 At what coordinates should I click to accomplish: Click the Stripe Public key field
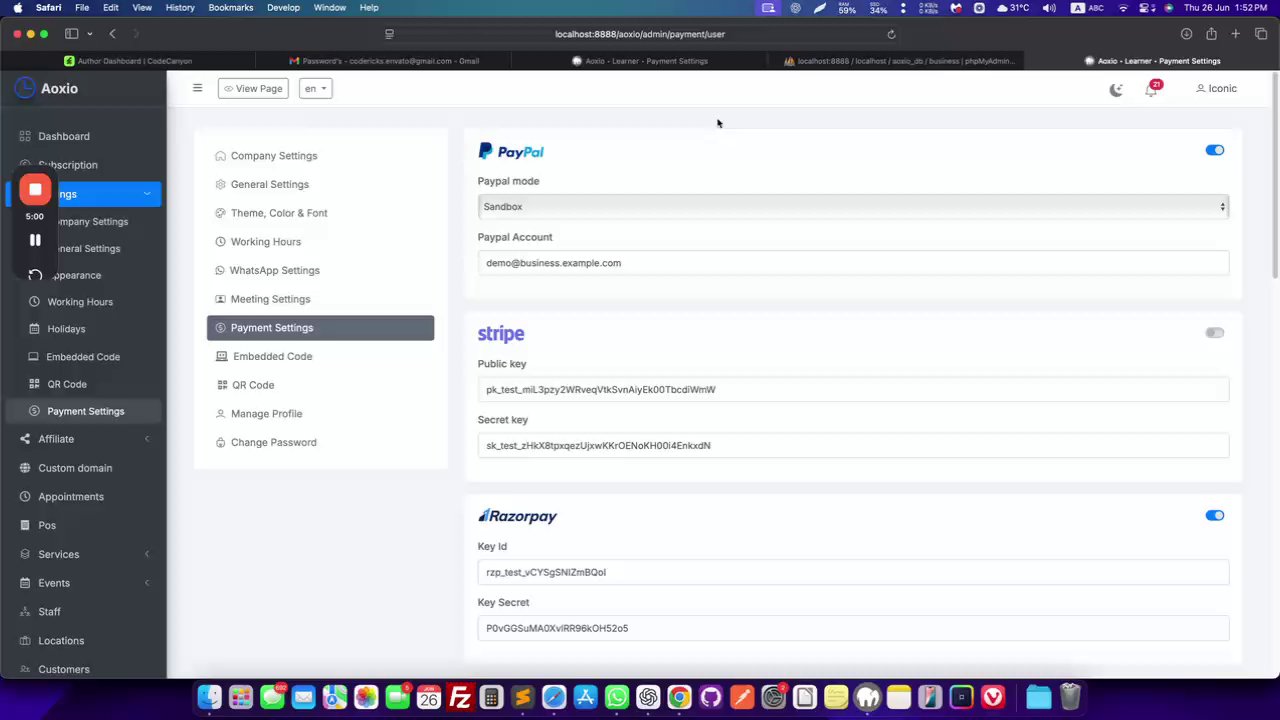pos(853,390)
